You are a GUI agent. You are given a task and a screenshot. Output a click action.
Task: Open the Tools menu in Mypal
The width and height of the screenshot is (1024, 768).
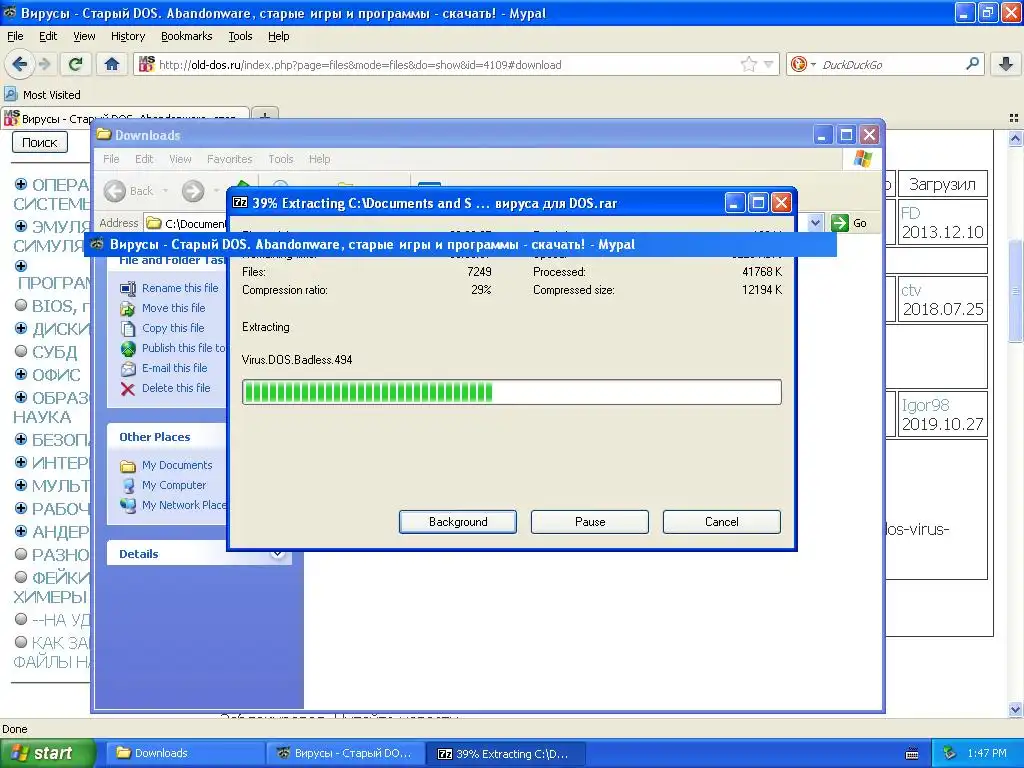(240, 36)
